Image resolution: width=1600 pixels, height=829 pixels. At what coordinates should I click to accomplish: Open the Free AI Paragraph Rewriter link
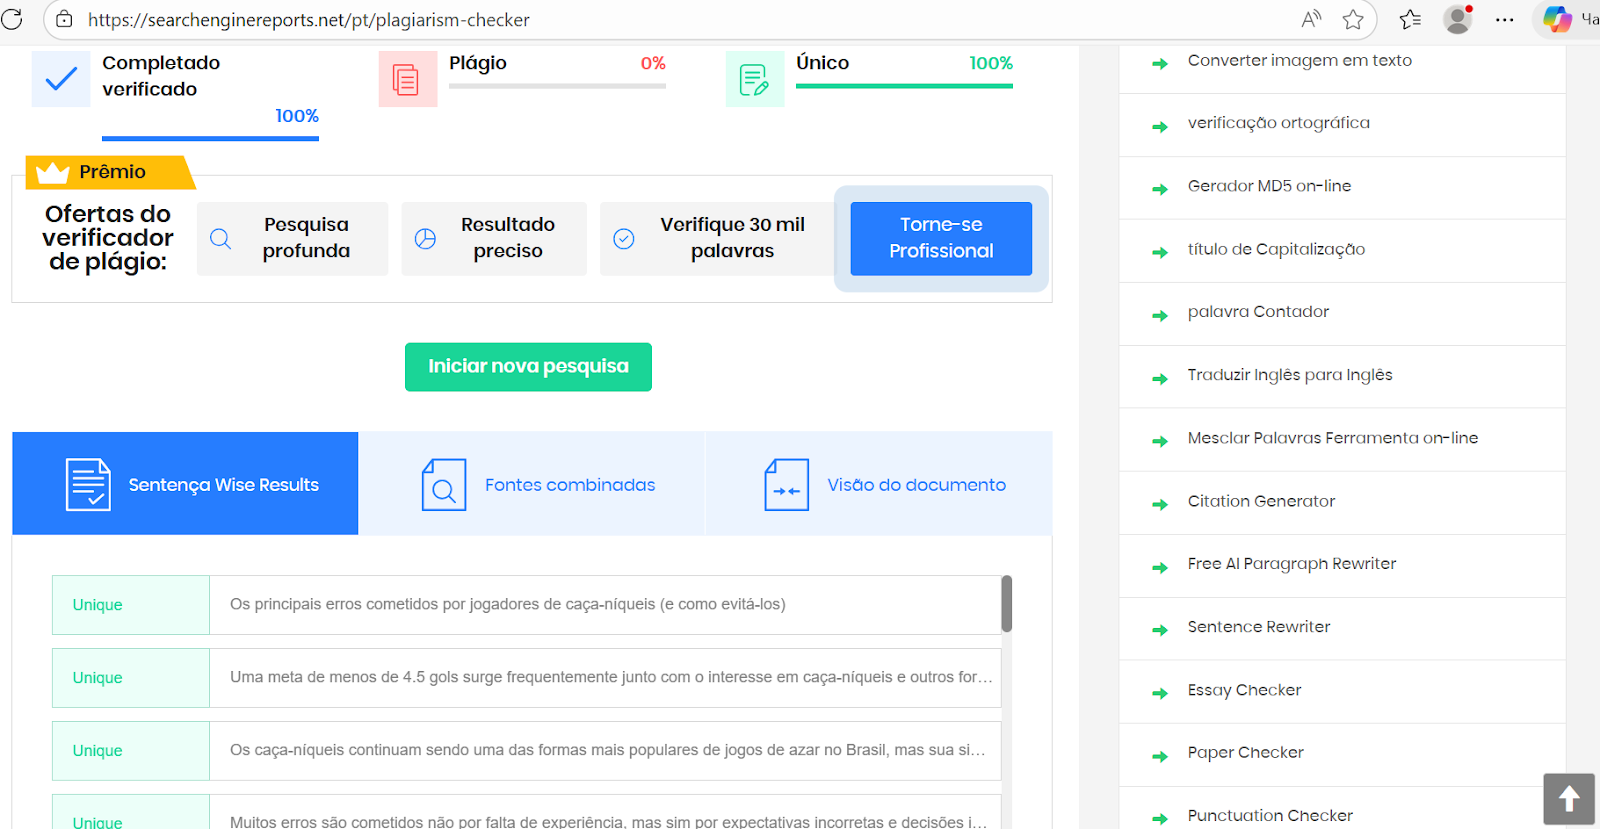click(1291, 564)
